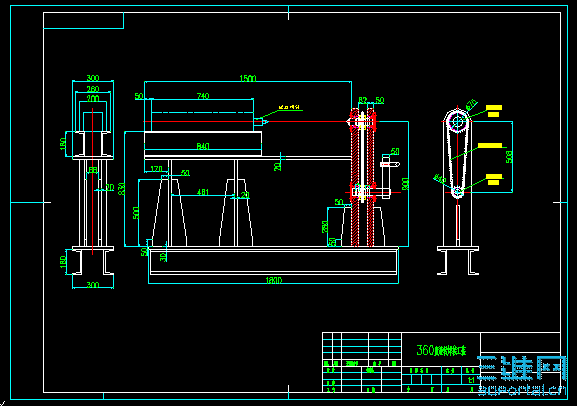Click the vertical 280 dimension text
Viewport: 577px width, 406px height.
click(325, 226)
